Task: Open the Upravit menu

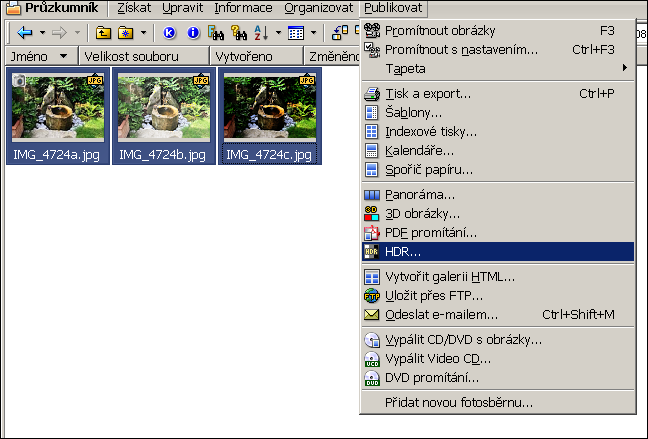Action: click(x=183, y=8)
